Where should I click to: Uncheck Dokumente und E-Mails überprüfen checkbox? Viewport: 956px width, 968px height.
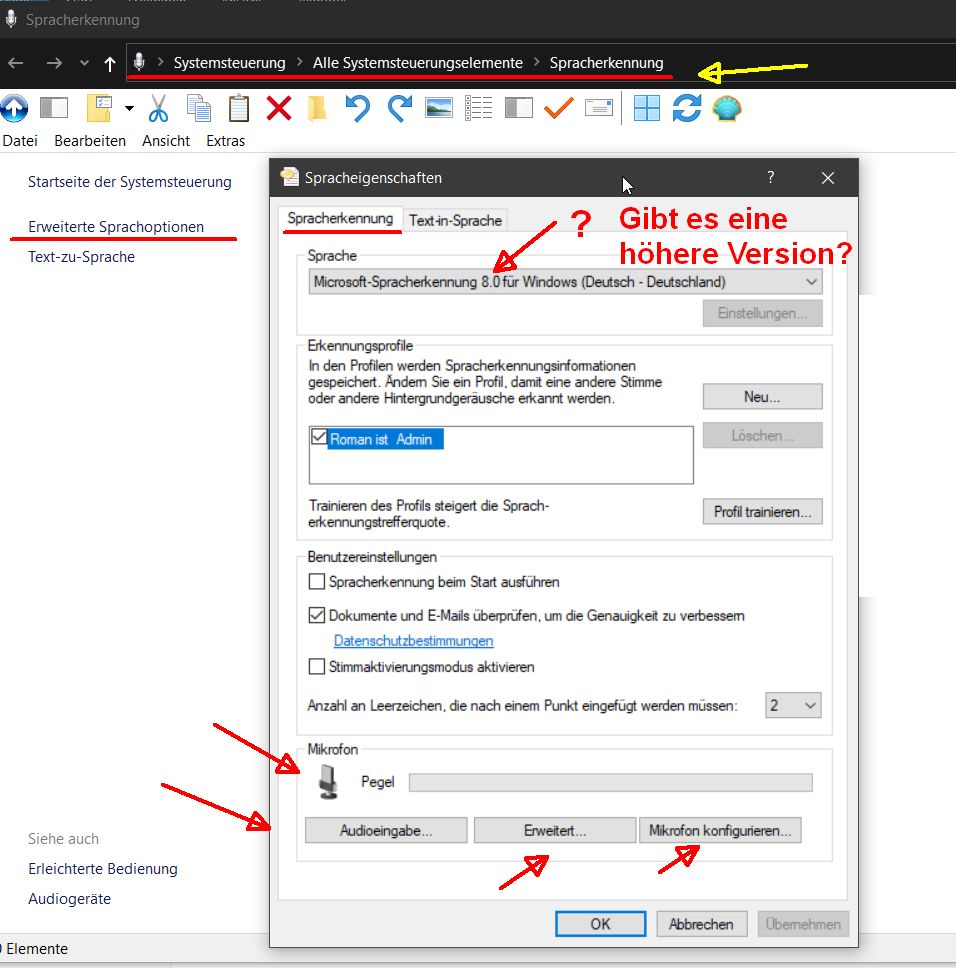(x=317, y=615)
